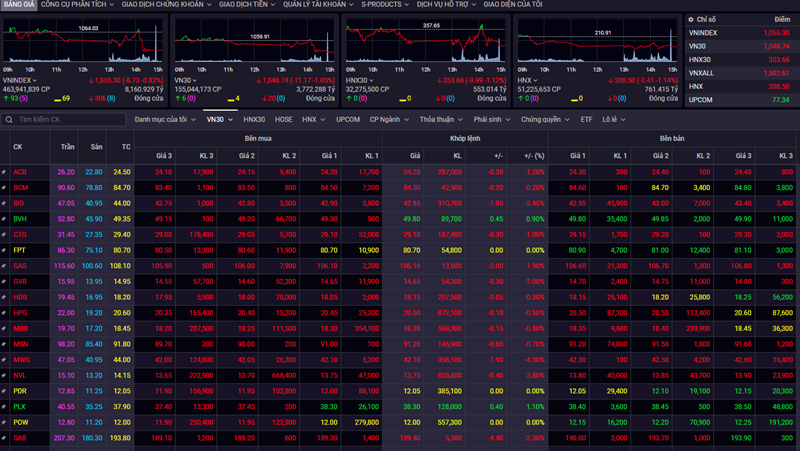Click the pin icon beside BVH

click(x=5, y=218)
